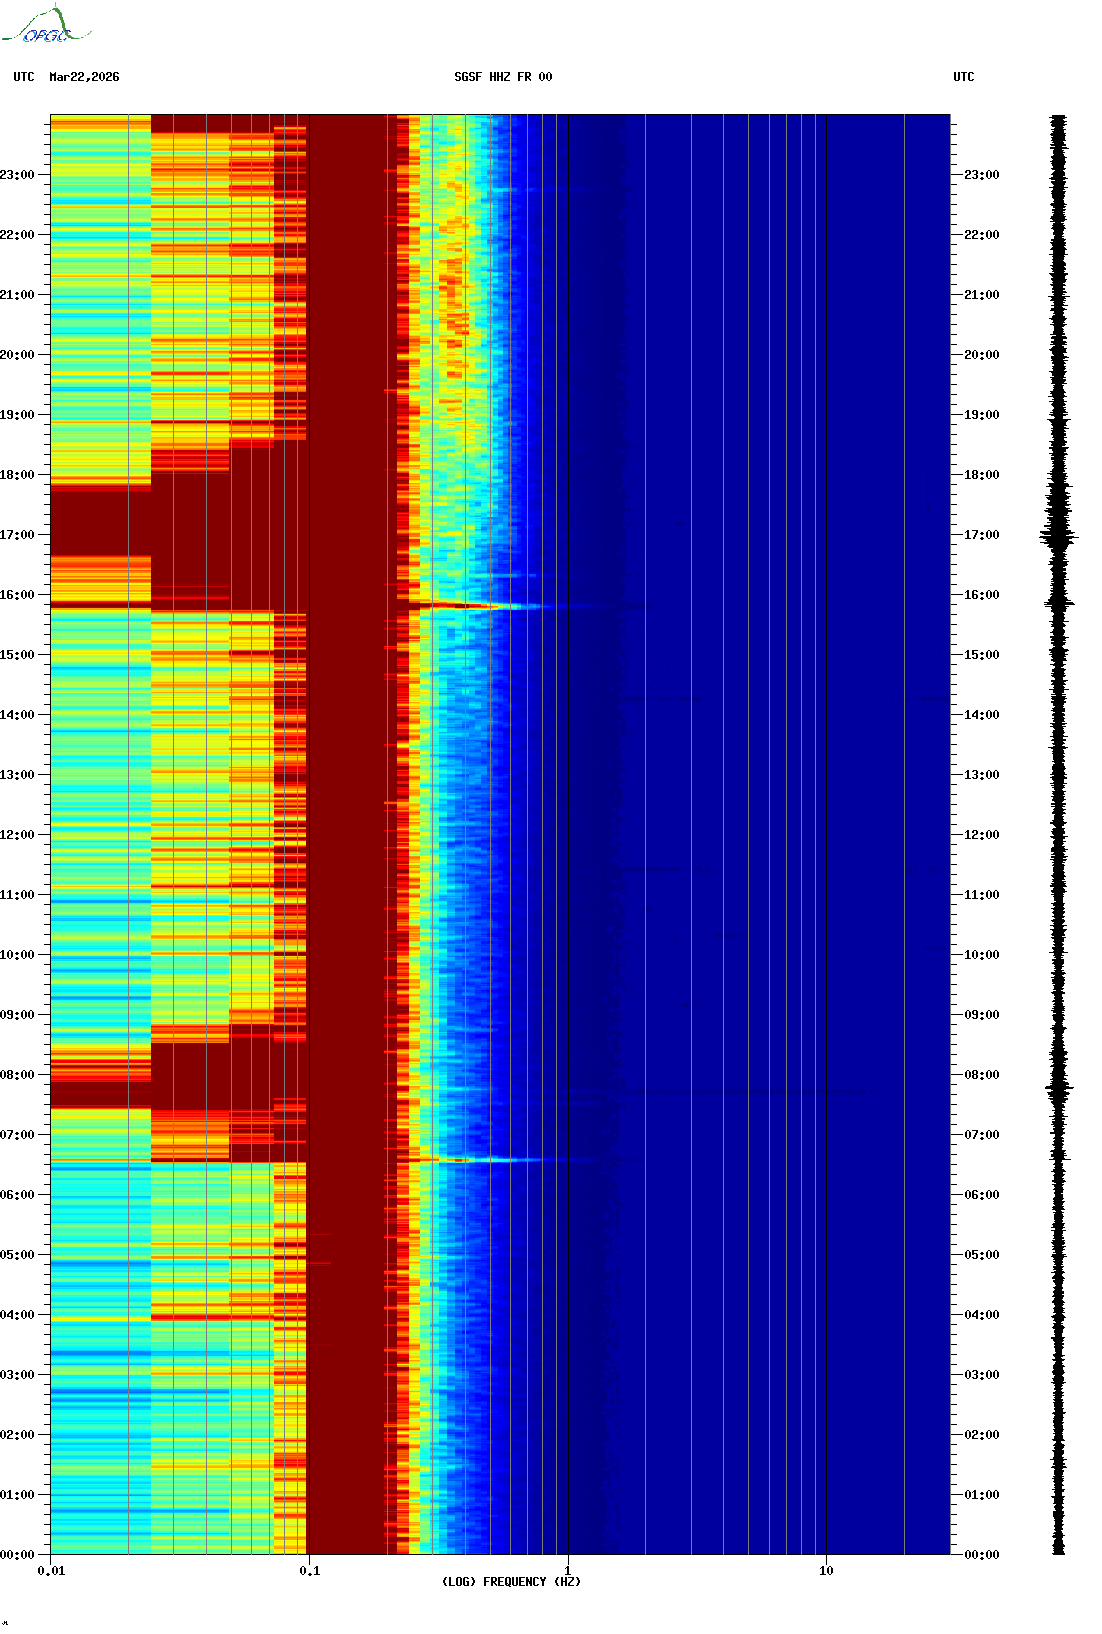Click the left 'UTC' header label

pos(24,77)
